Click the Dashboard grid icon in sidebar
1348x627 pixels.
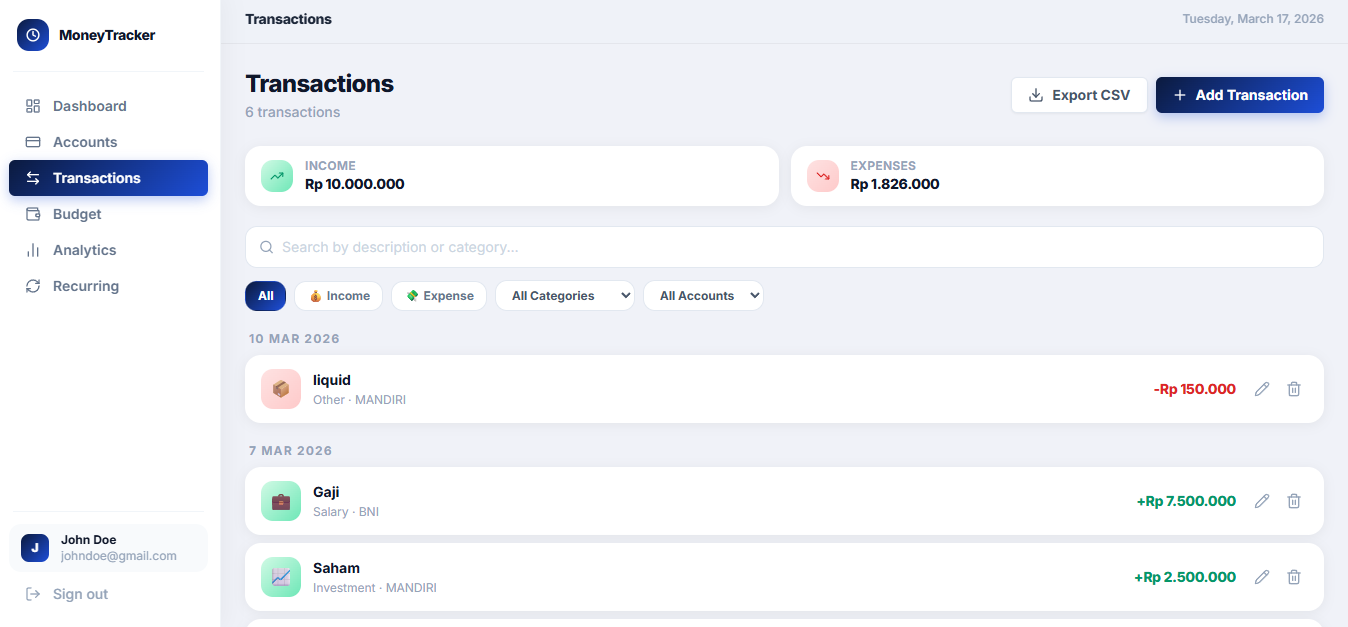(x=33, y=106)
